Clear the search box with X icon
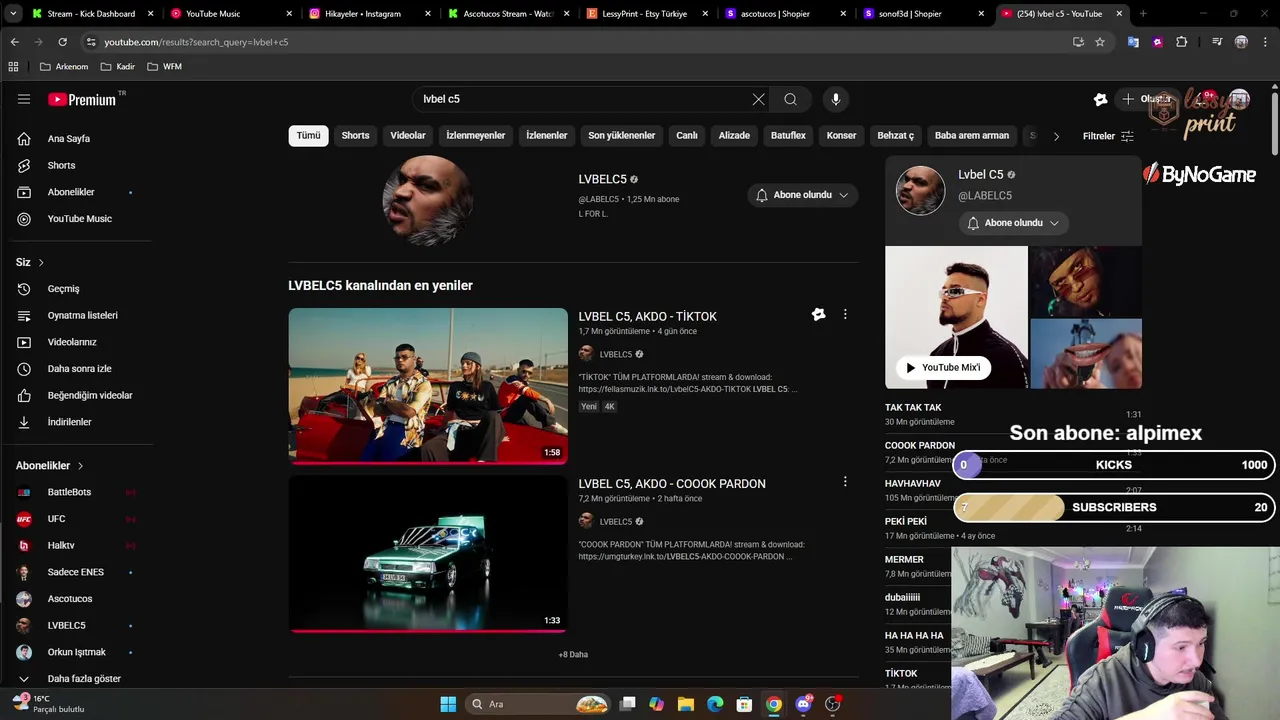This screenshot has height=720, width=1280. point(758,99)
